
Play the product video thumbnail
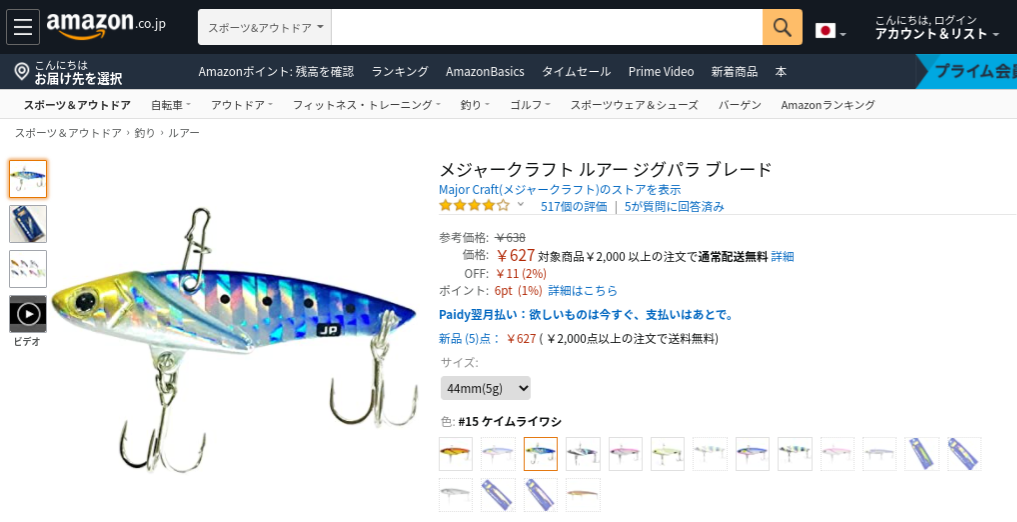click(28, 314)
